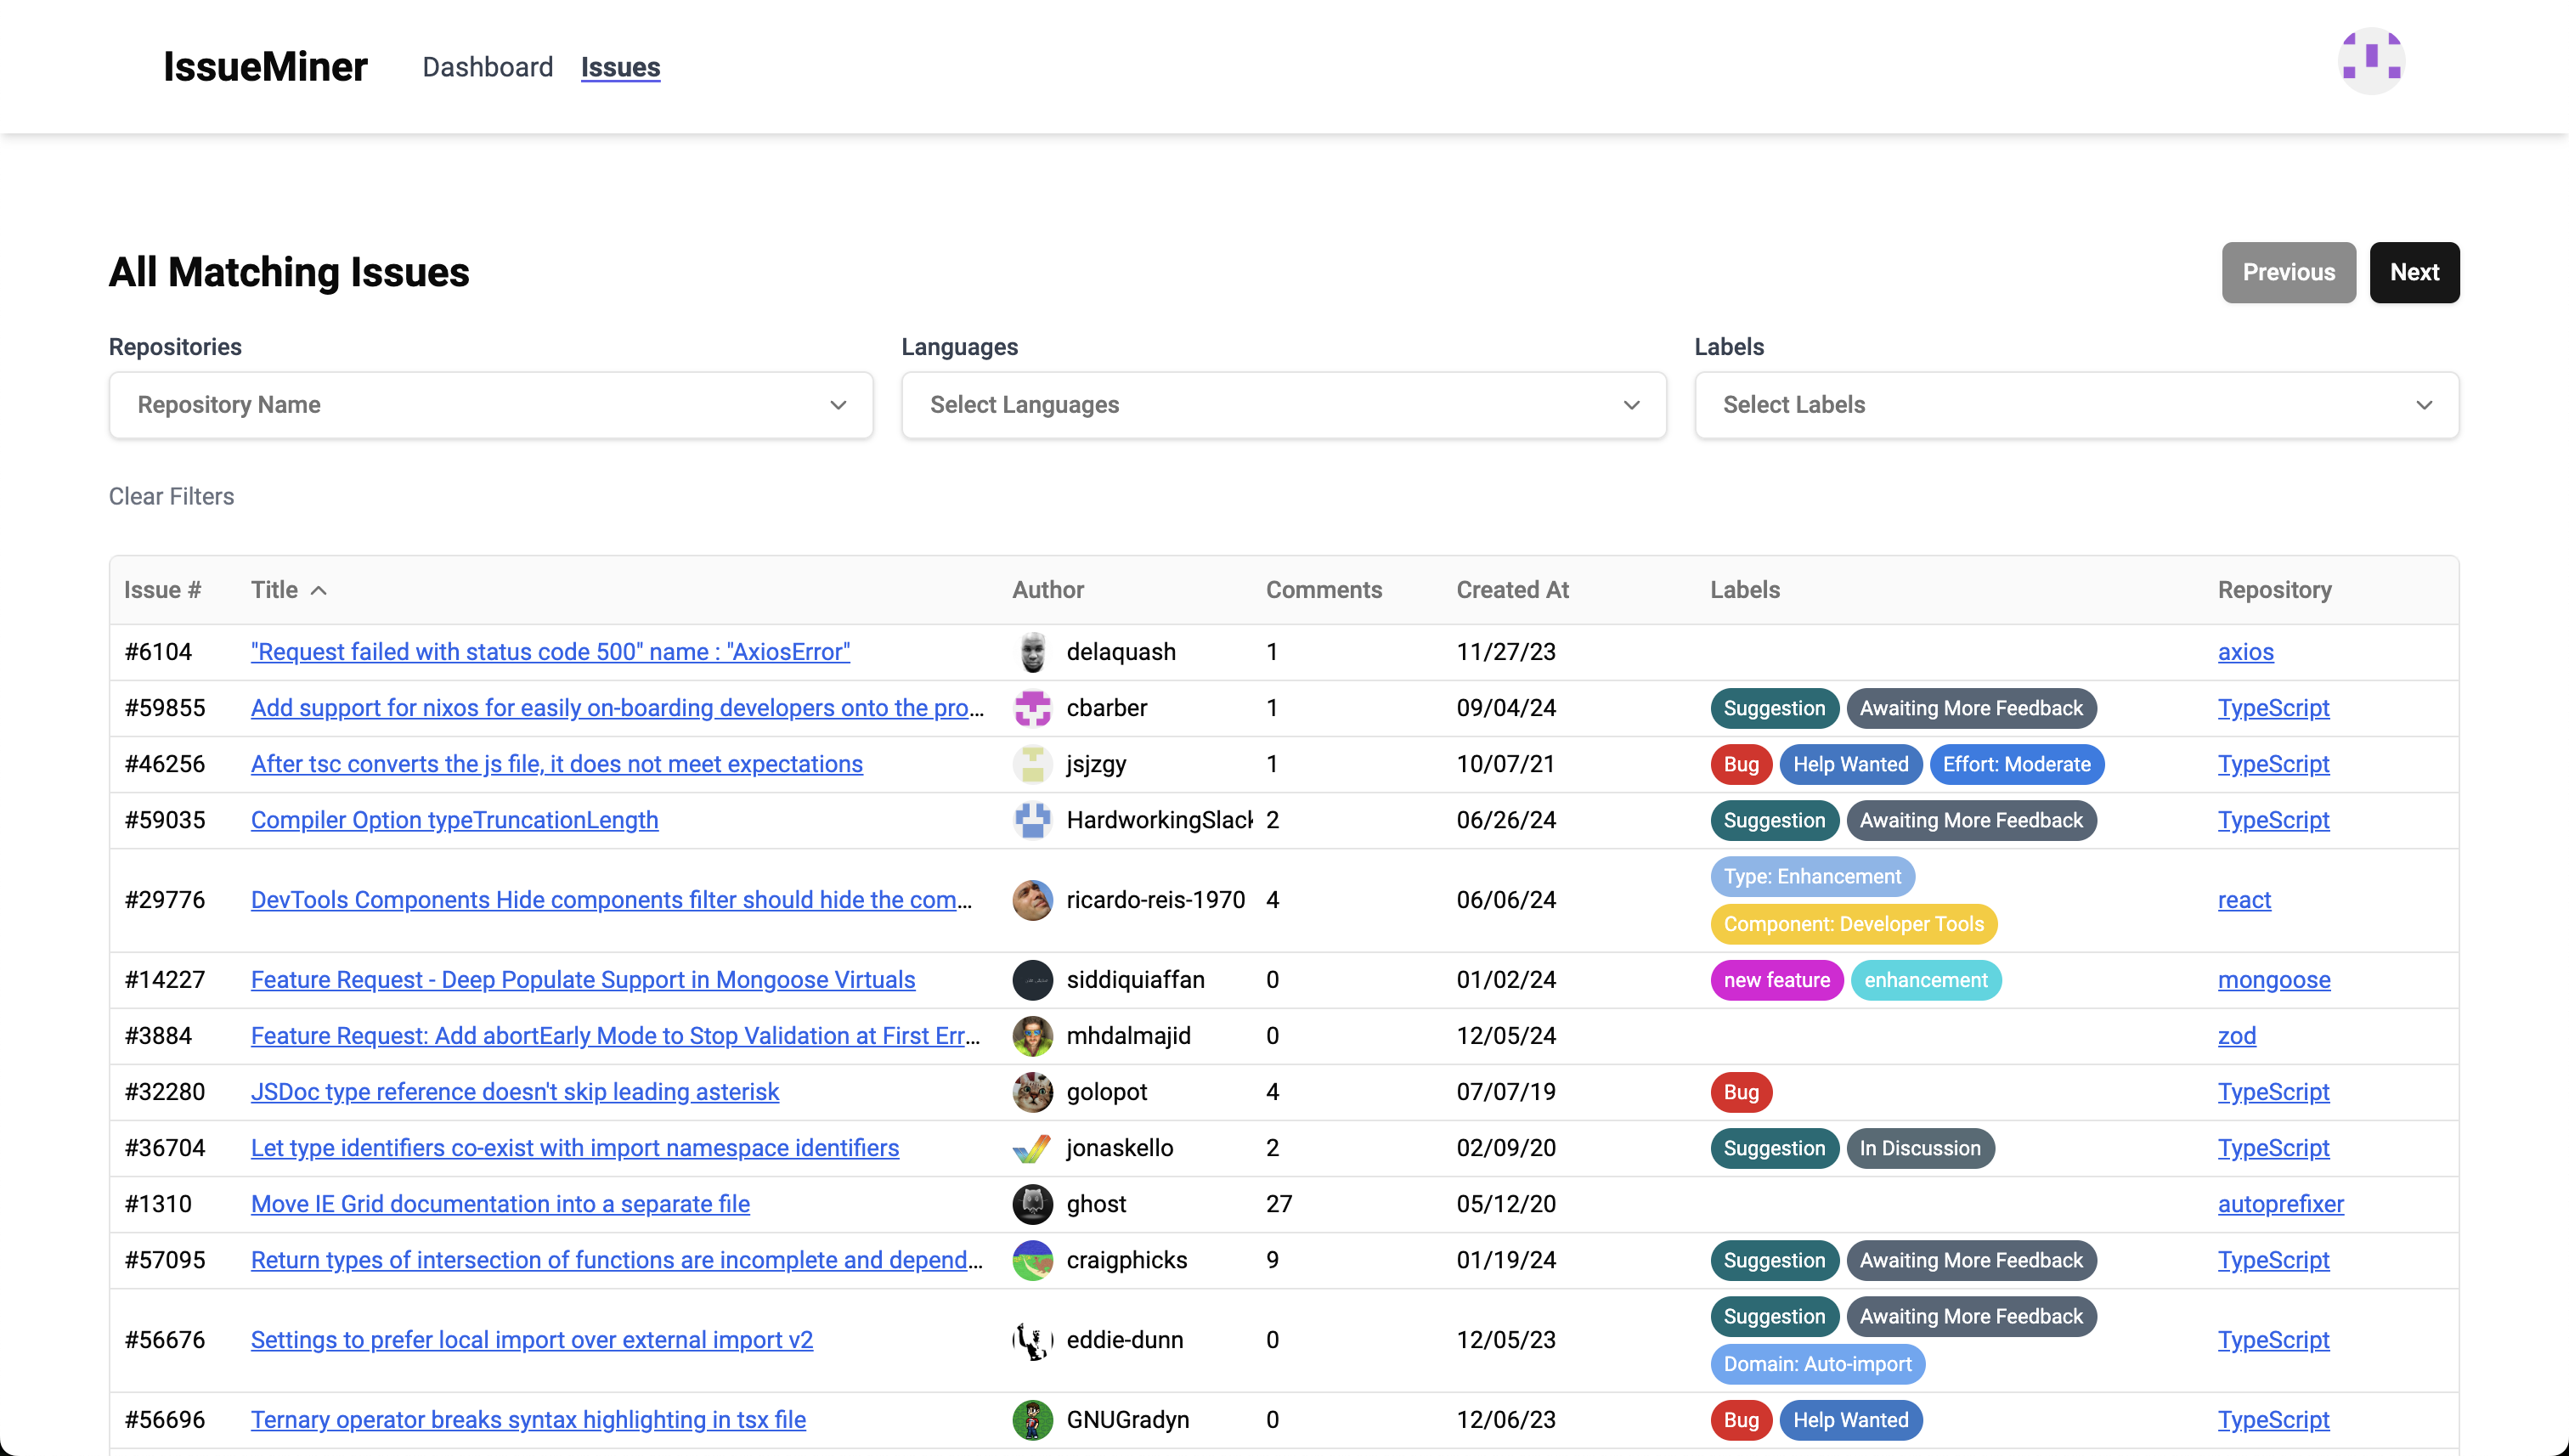This screenshot has height=1456, width=2569.
Task: Open Deep Populate Support in Mongoose Virtuals issue
Action: click(582, 980)
